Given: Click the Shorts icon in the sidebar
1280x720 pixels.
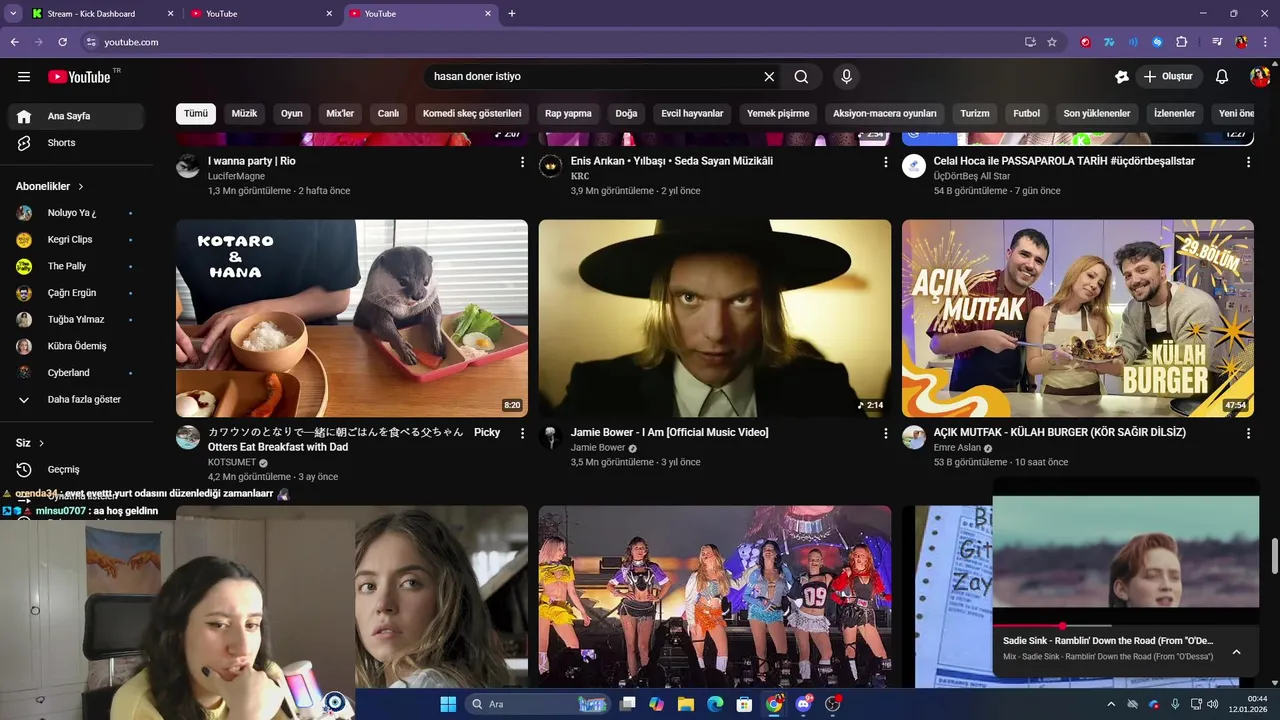Looking at the screenshot, I should tap(24, 143).
